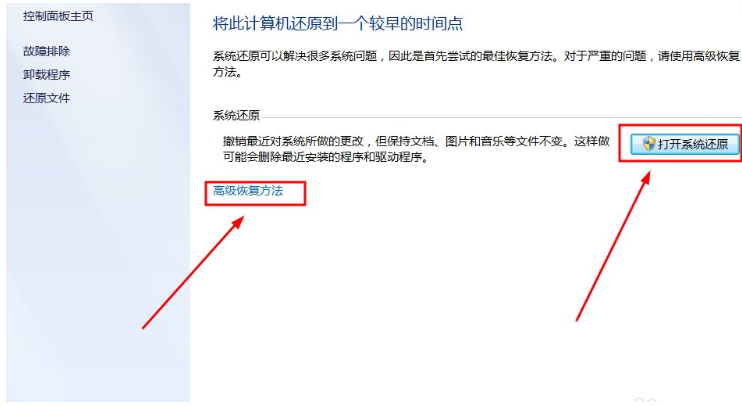Click the red arrow pointing to 高级恢复方法

tap(193, 273)
